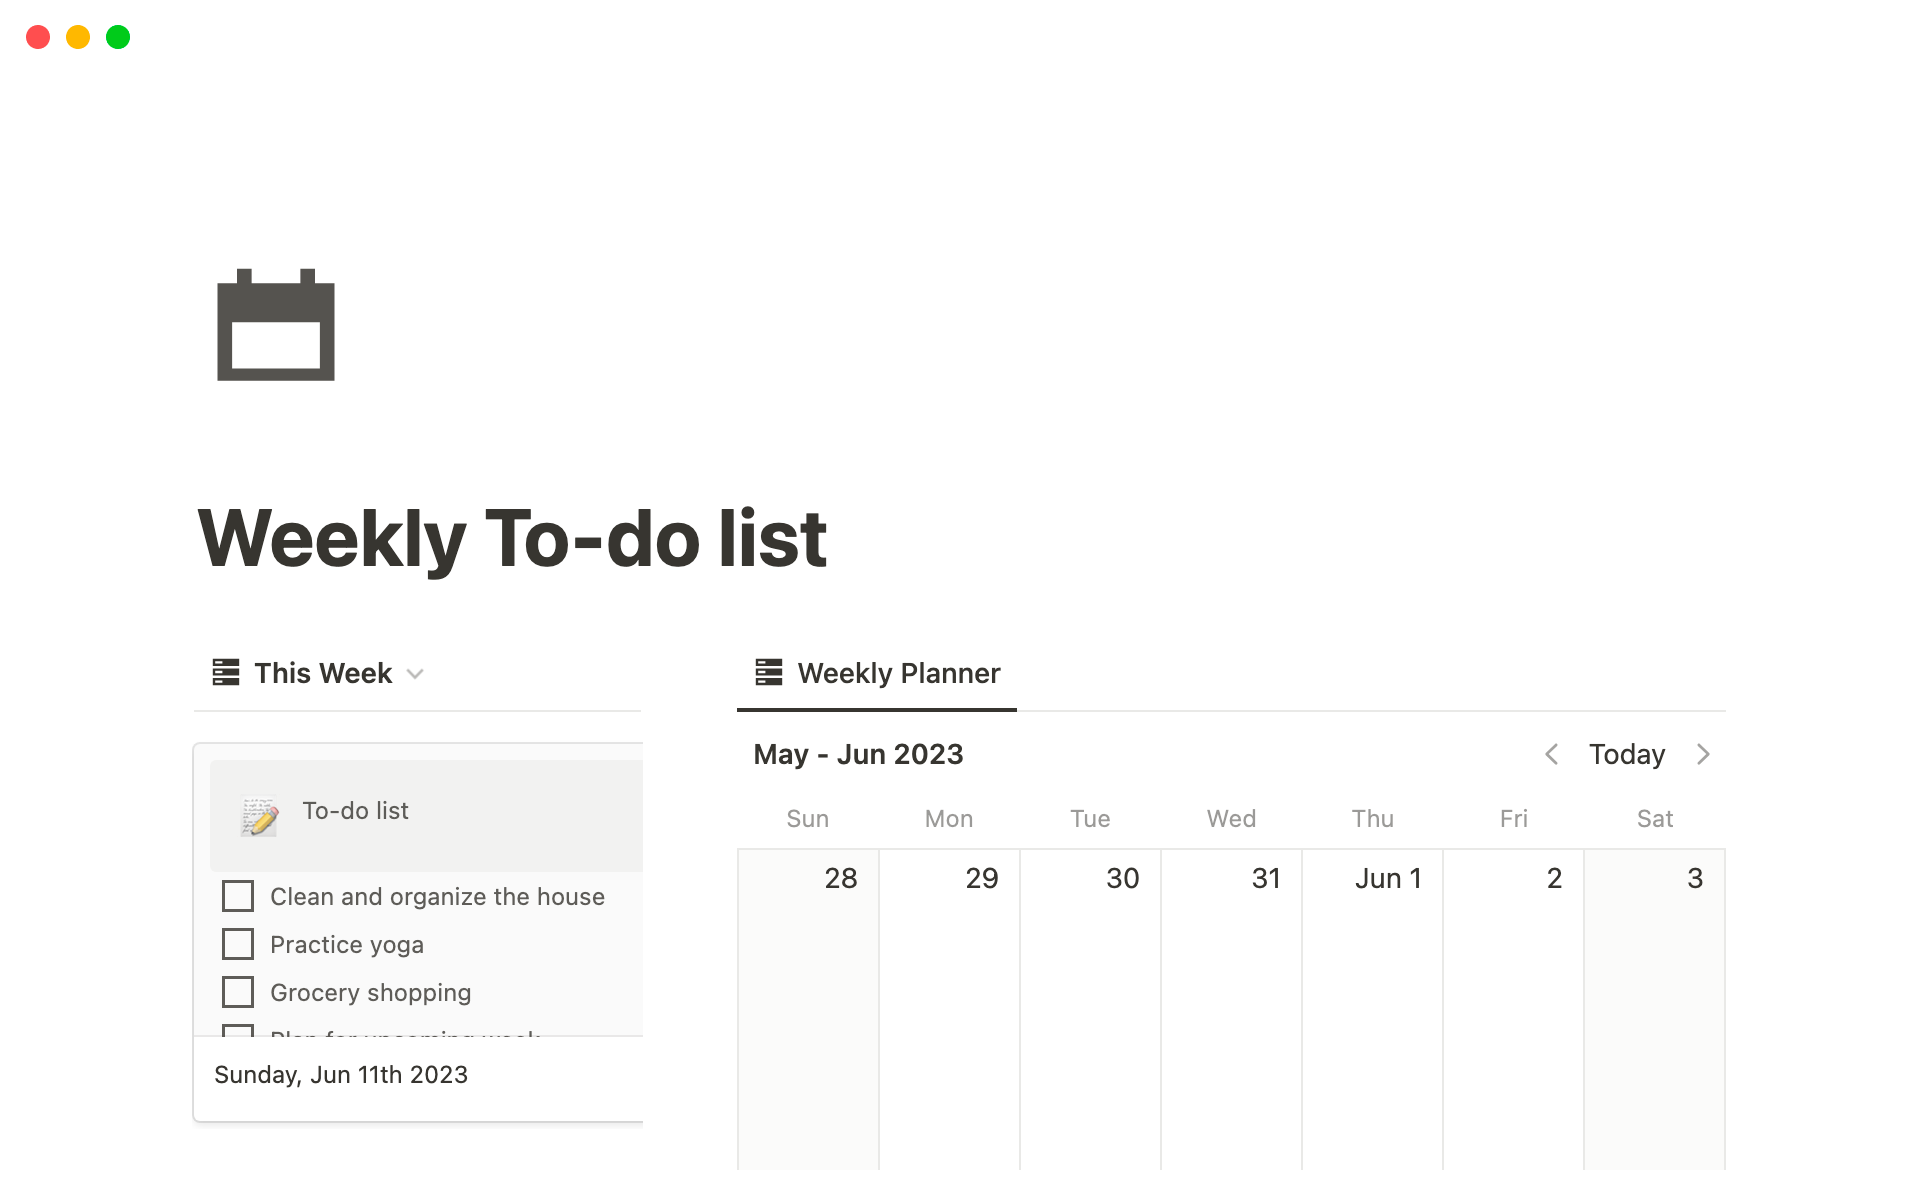The height and width of the screenshot is (1200, 1920).
Task: Click the Sunday, Jun 11th 2023 date text
Action: click(341, 1074)
